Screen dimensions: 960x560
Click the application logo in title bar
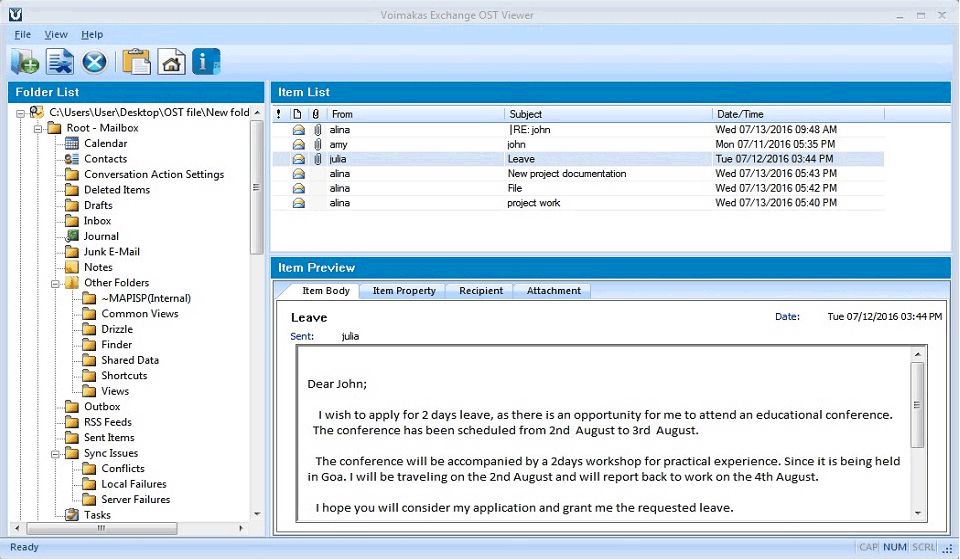15,15
